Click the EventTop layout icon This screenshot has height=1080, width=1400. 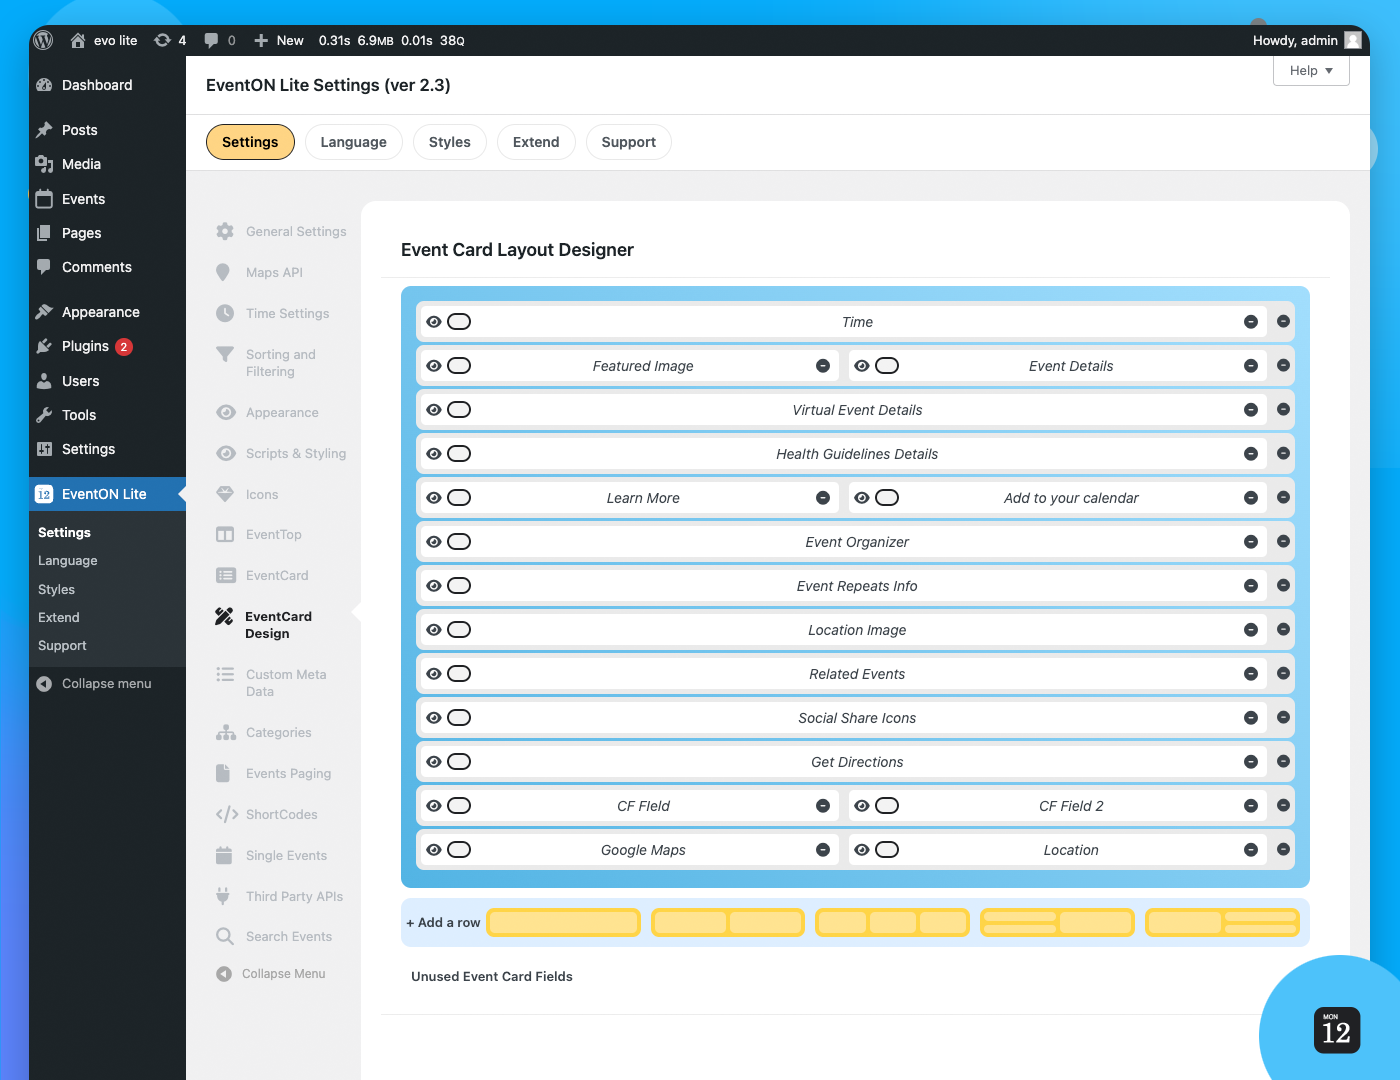pos(225,534)
